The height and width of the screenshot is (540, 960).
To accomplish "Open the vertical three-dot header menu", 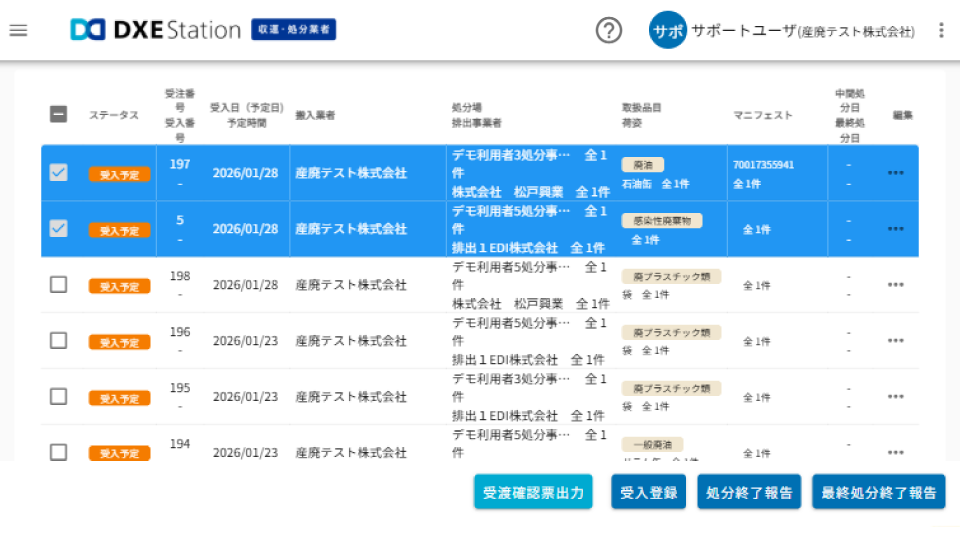I will (x=941, y=30).
